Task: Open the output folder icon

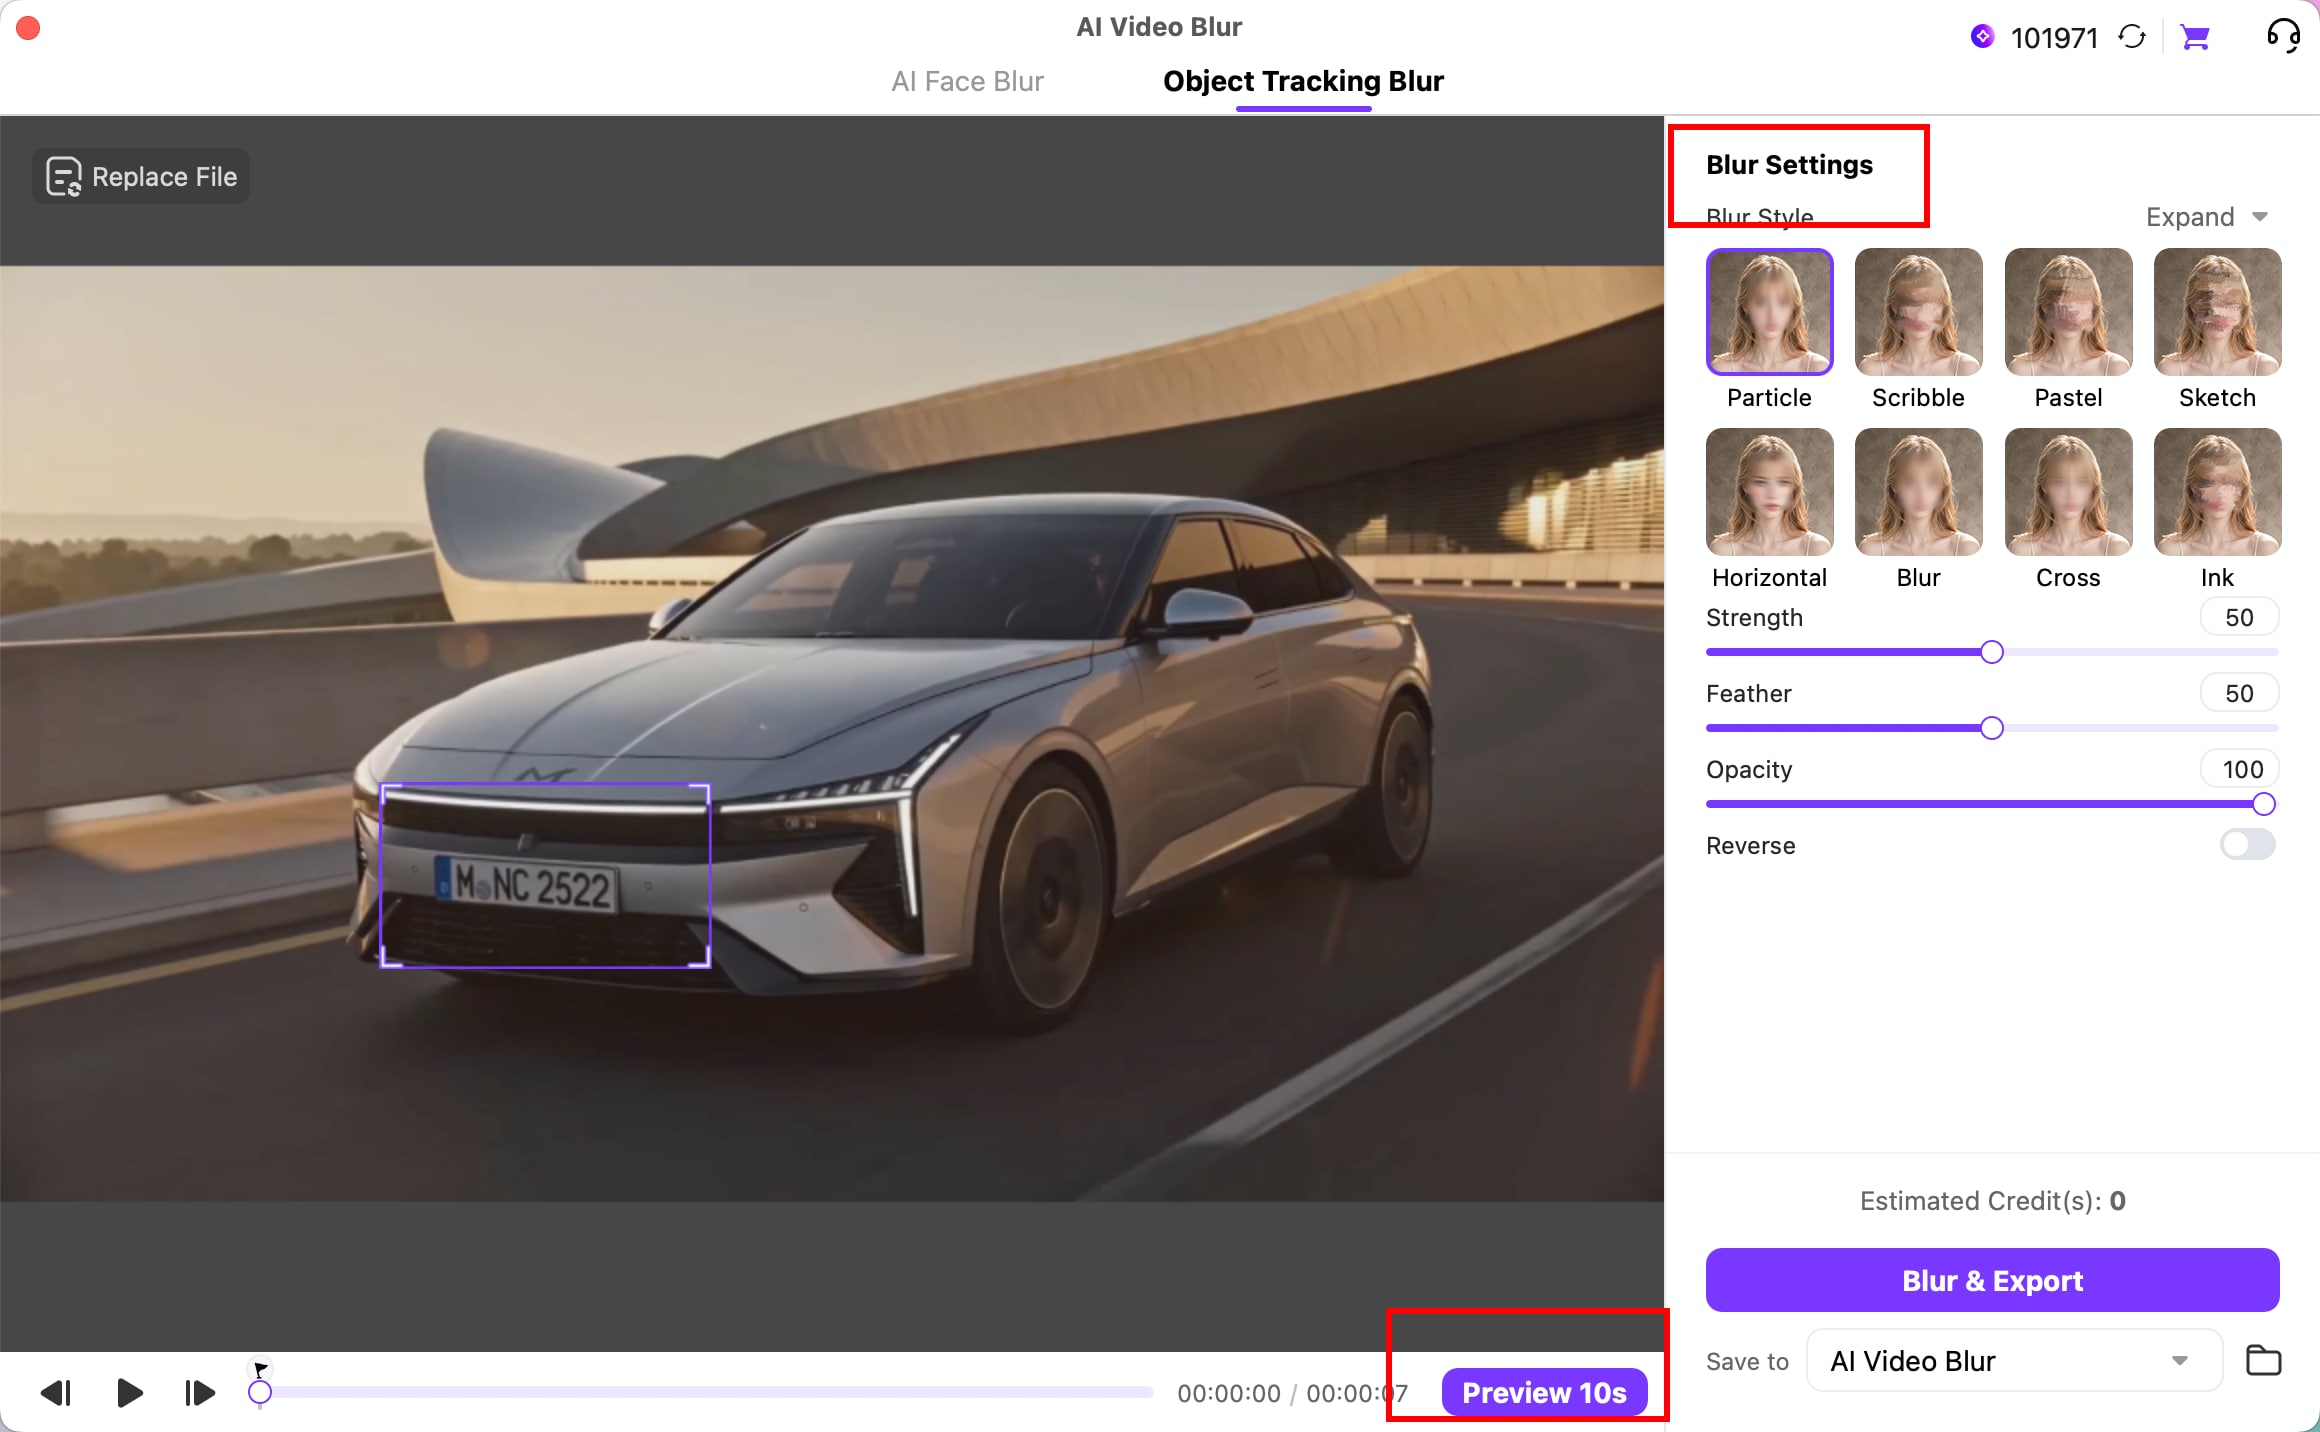Action: pos(2263,1360)
